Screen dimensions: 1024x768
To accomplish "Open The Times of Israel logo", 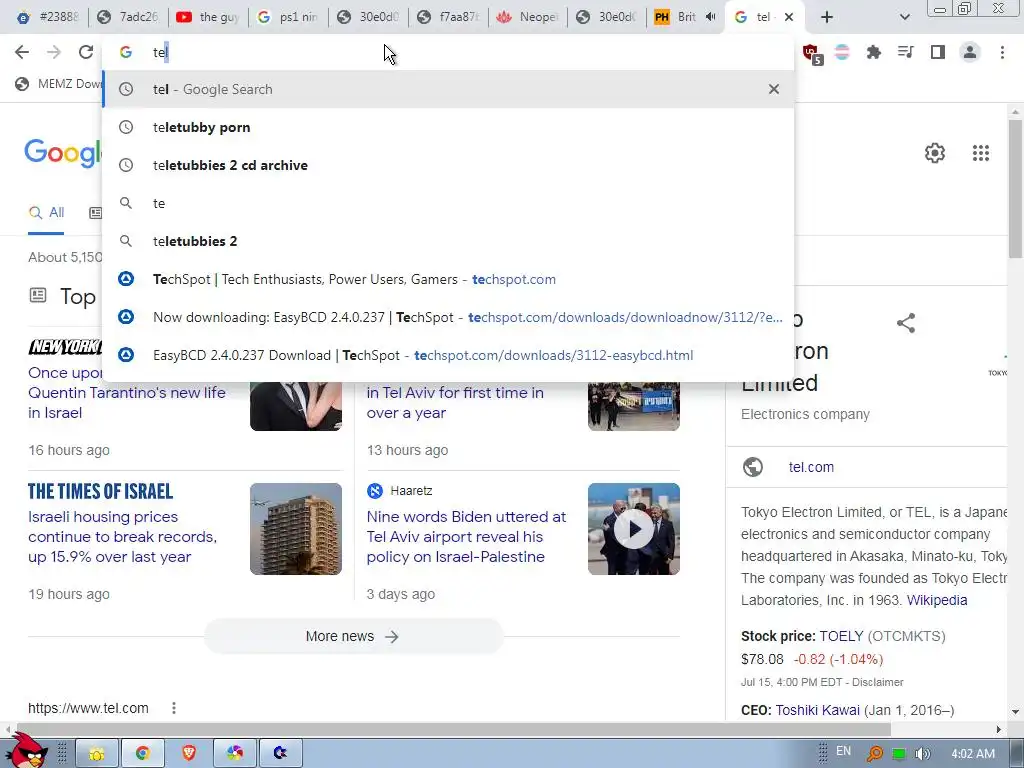I will pyautogui.click(x=100, y=491).
